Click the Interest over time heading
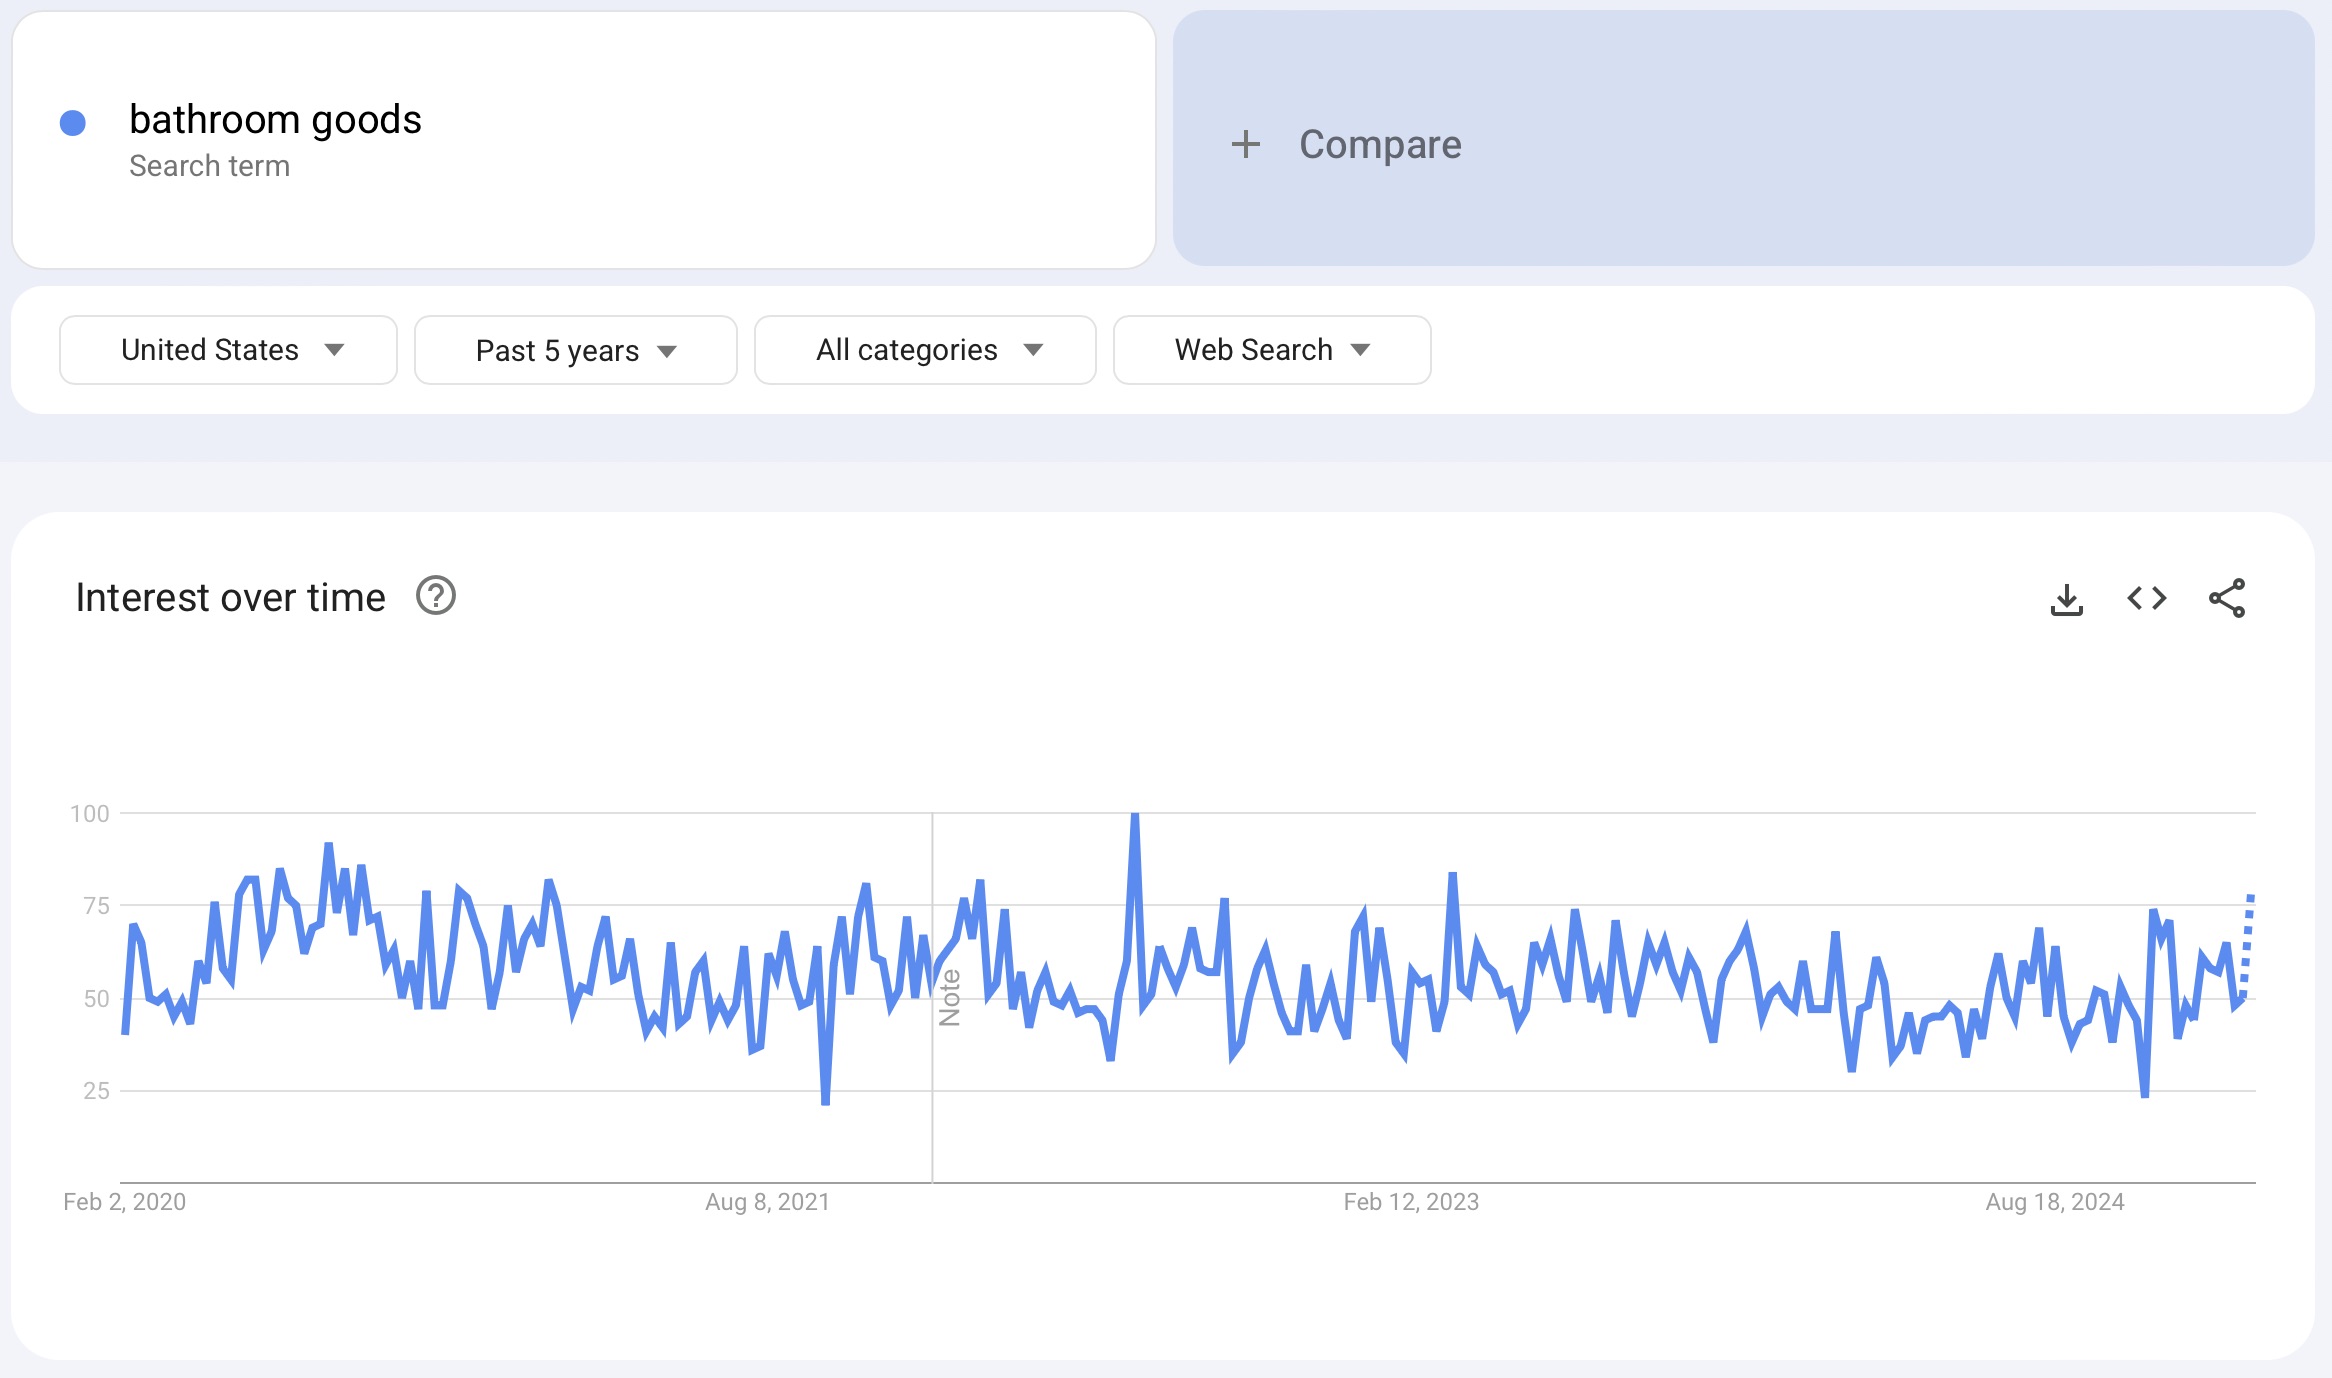Screen dimensions: 2332x1378 tap(230, 598)
